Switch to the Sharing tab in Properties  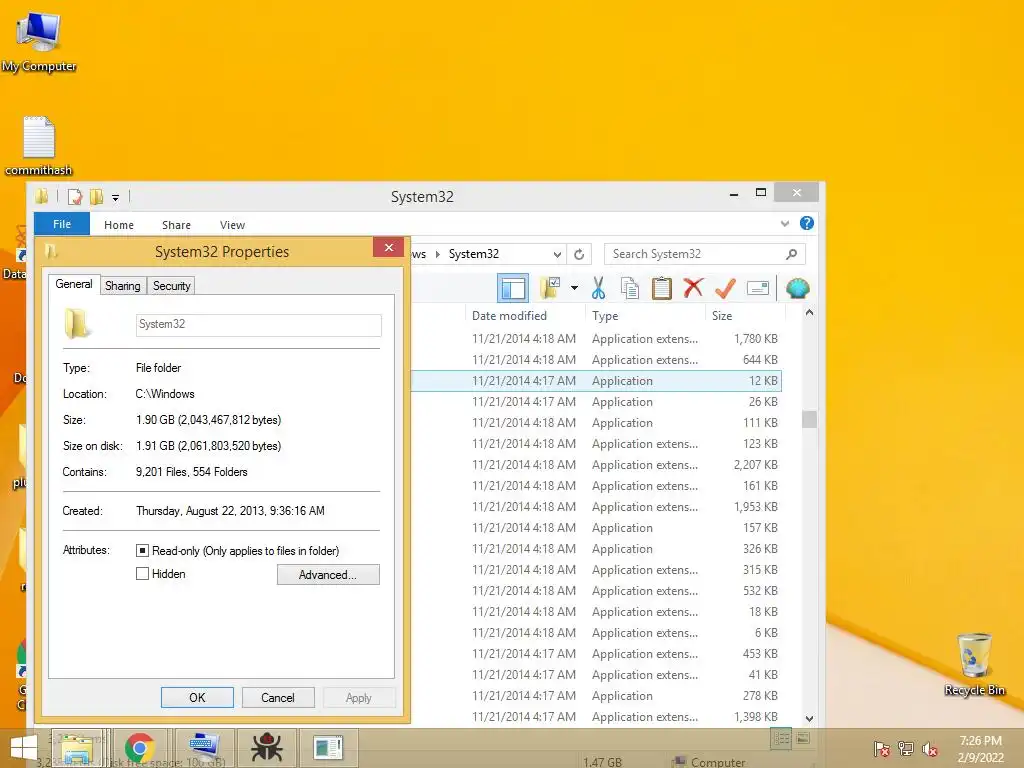click(x=123, y=285)
